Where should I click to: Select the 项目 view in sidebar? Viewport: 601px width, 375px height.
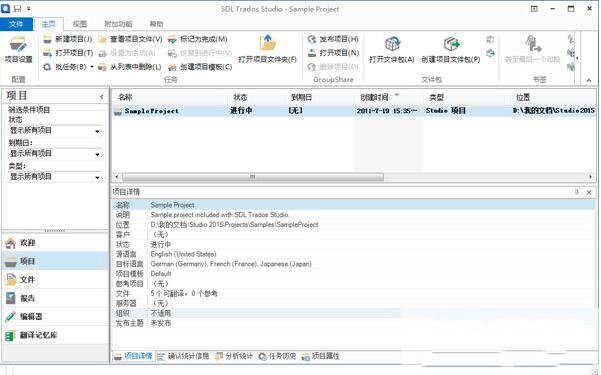tap(55, 261)
